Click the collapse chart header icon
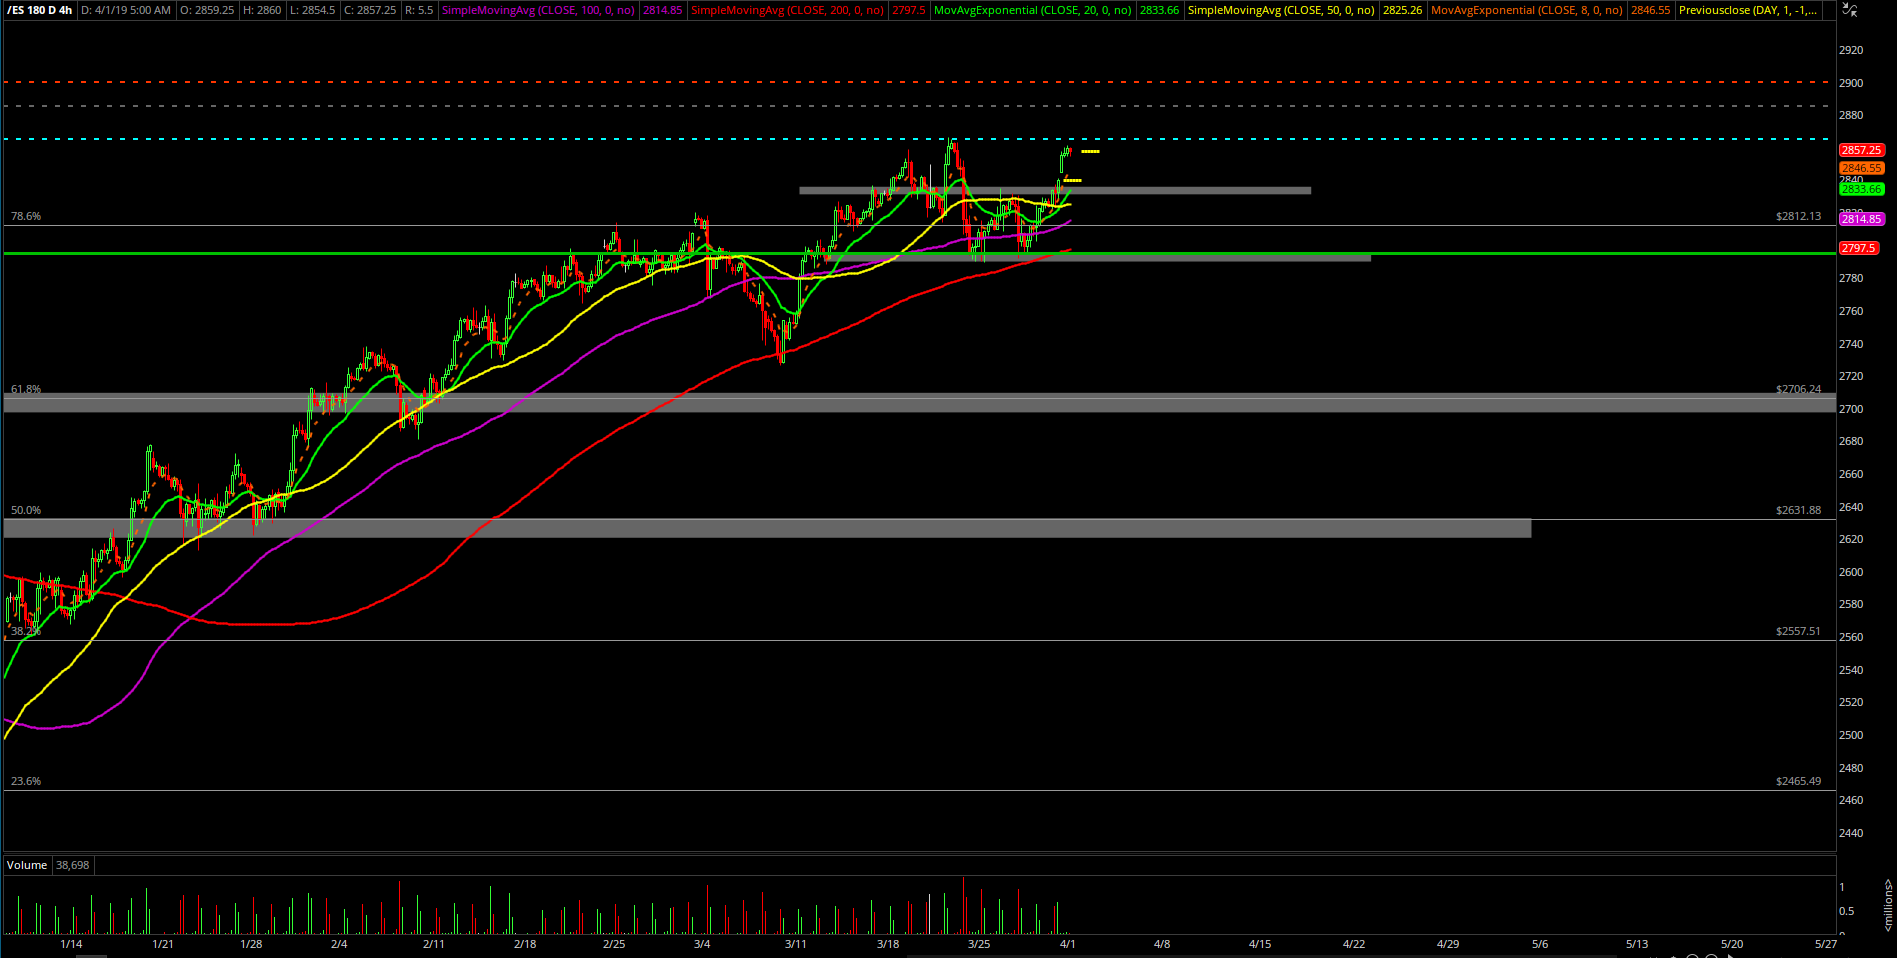This screenshot has height=958, width=1897. pyautogui.click(x=1850, y=10)
